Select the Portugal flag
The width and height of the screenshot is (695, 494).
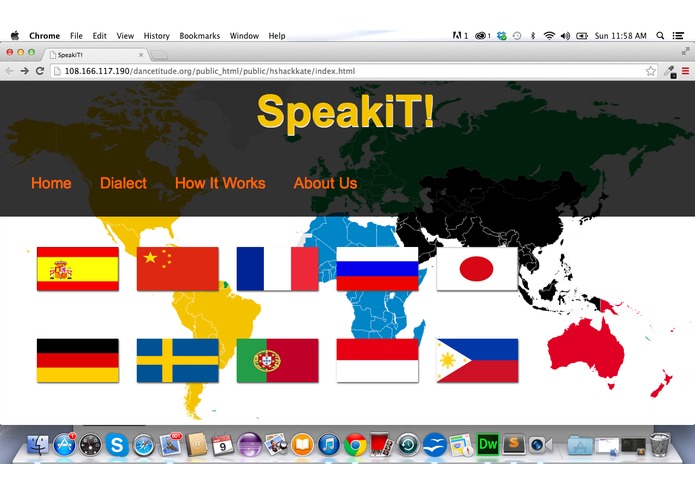click(x=277, y=361)
